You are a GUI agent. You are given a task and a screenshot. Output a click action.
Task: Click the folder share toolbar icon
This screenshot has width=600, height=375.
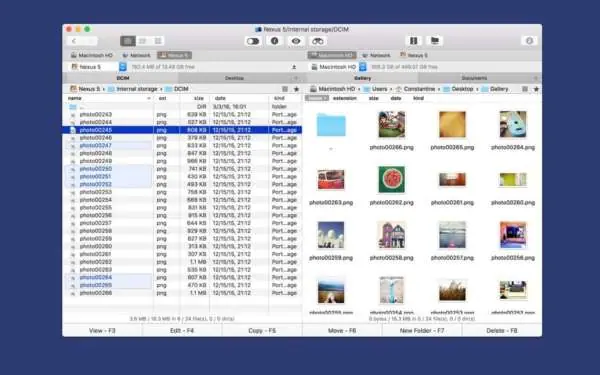click(435, 41)
